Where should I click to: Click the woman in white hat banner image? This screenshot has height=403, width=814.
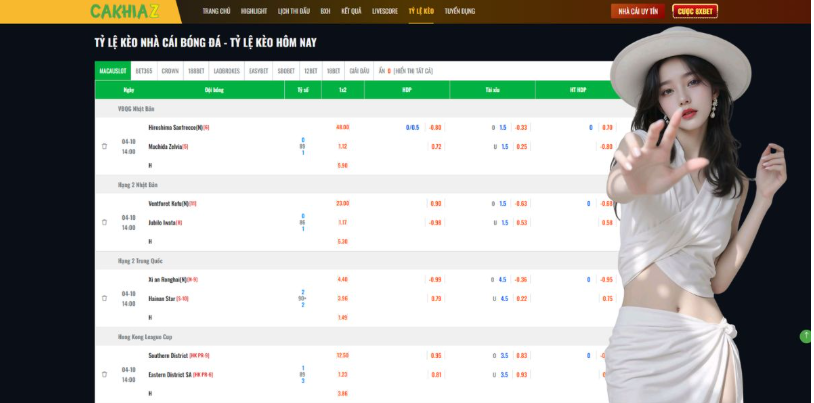[696, 213]
